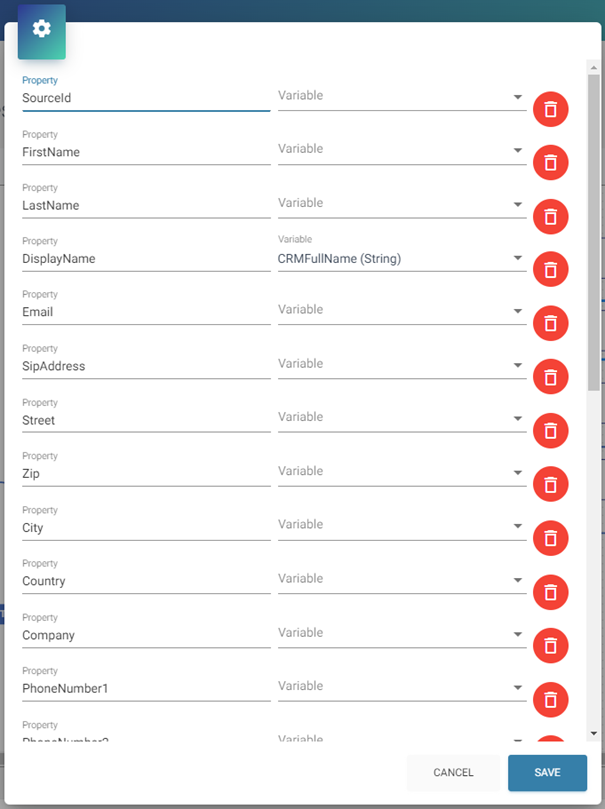Delete the FirstName property row
605x809 pixels.
coord(550,162)
